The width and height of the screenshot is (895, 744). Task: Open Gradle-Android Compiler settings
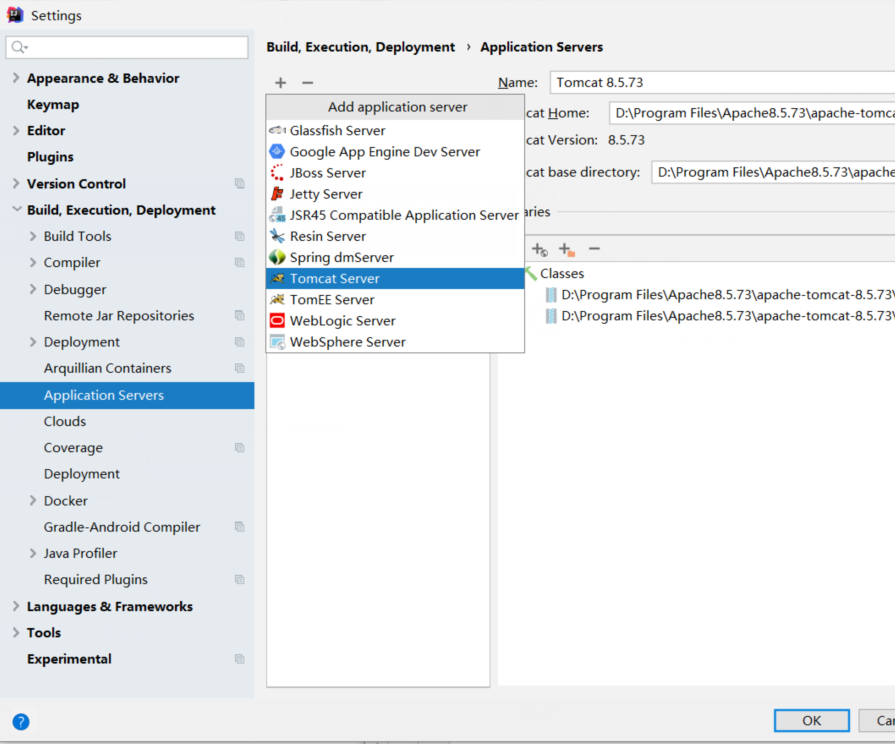(x=122, y=527)
